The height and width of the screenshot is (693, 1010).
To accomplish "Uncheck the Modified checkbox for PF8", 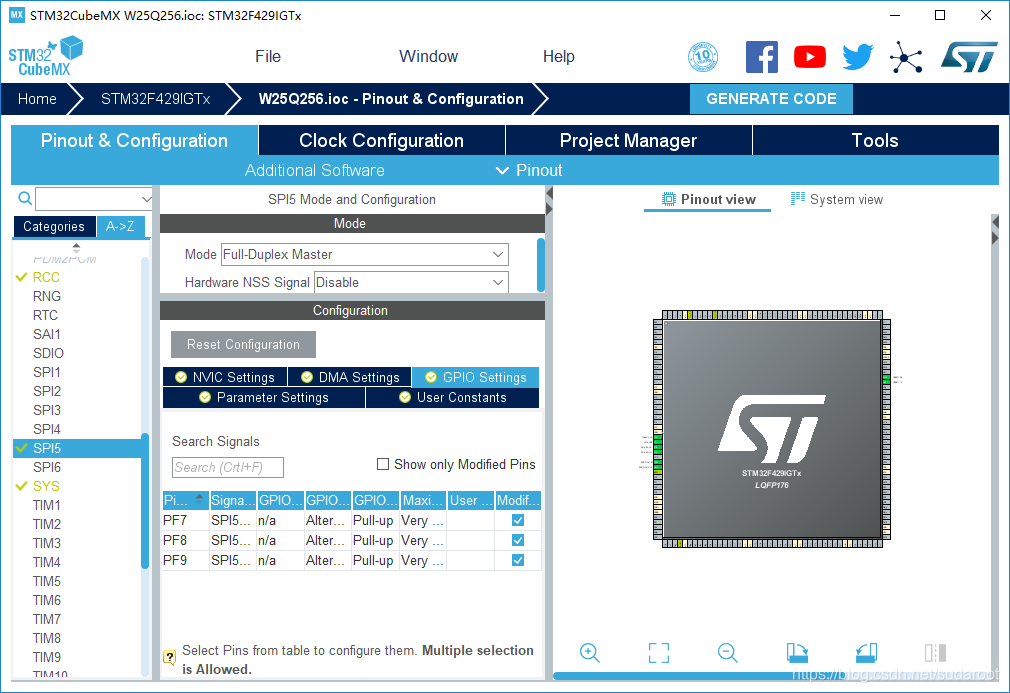I will coord(518,540).
